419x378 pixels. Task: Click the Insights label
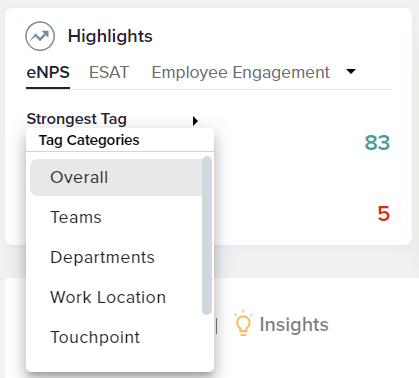point(294,324)
